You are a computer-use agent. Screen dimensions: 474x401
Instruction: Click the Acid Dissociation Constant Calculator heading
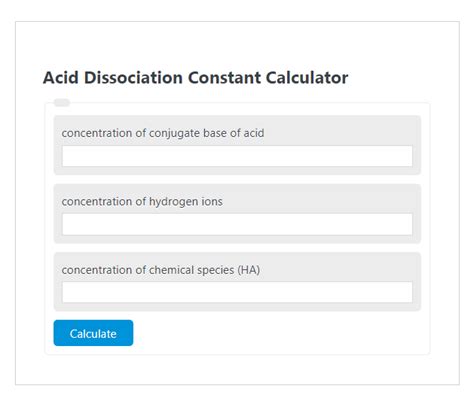coord(196,78)
